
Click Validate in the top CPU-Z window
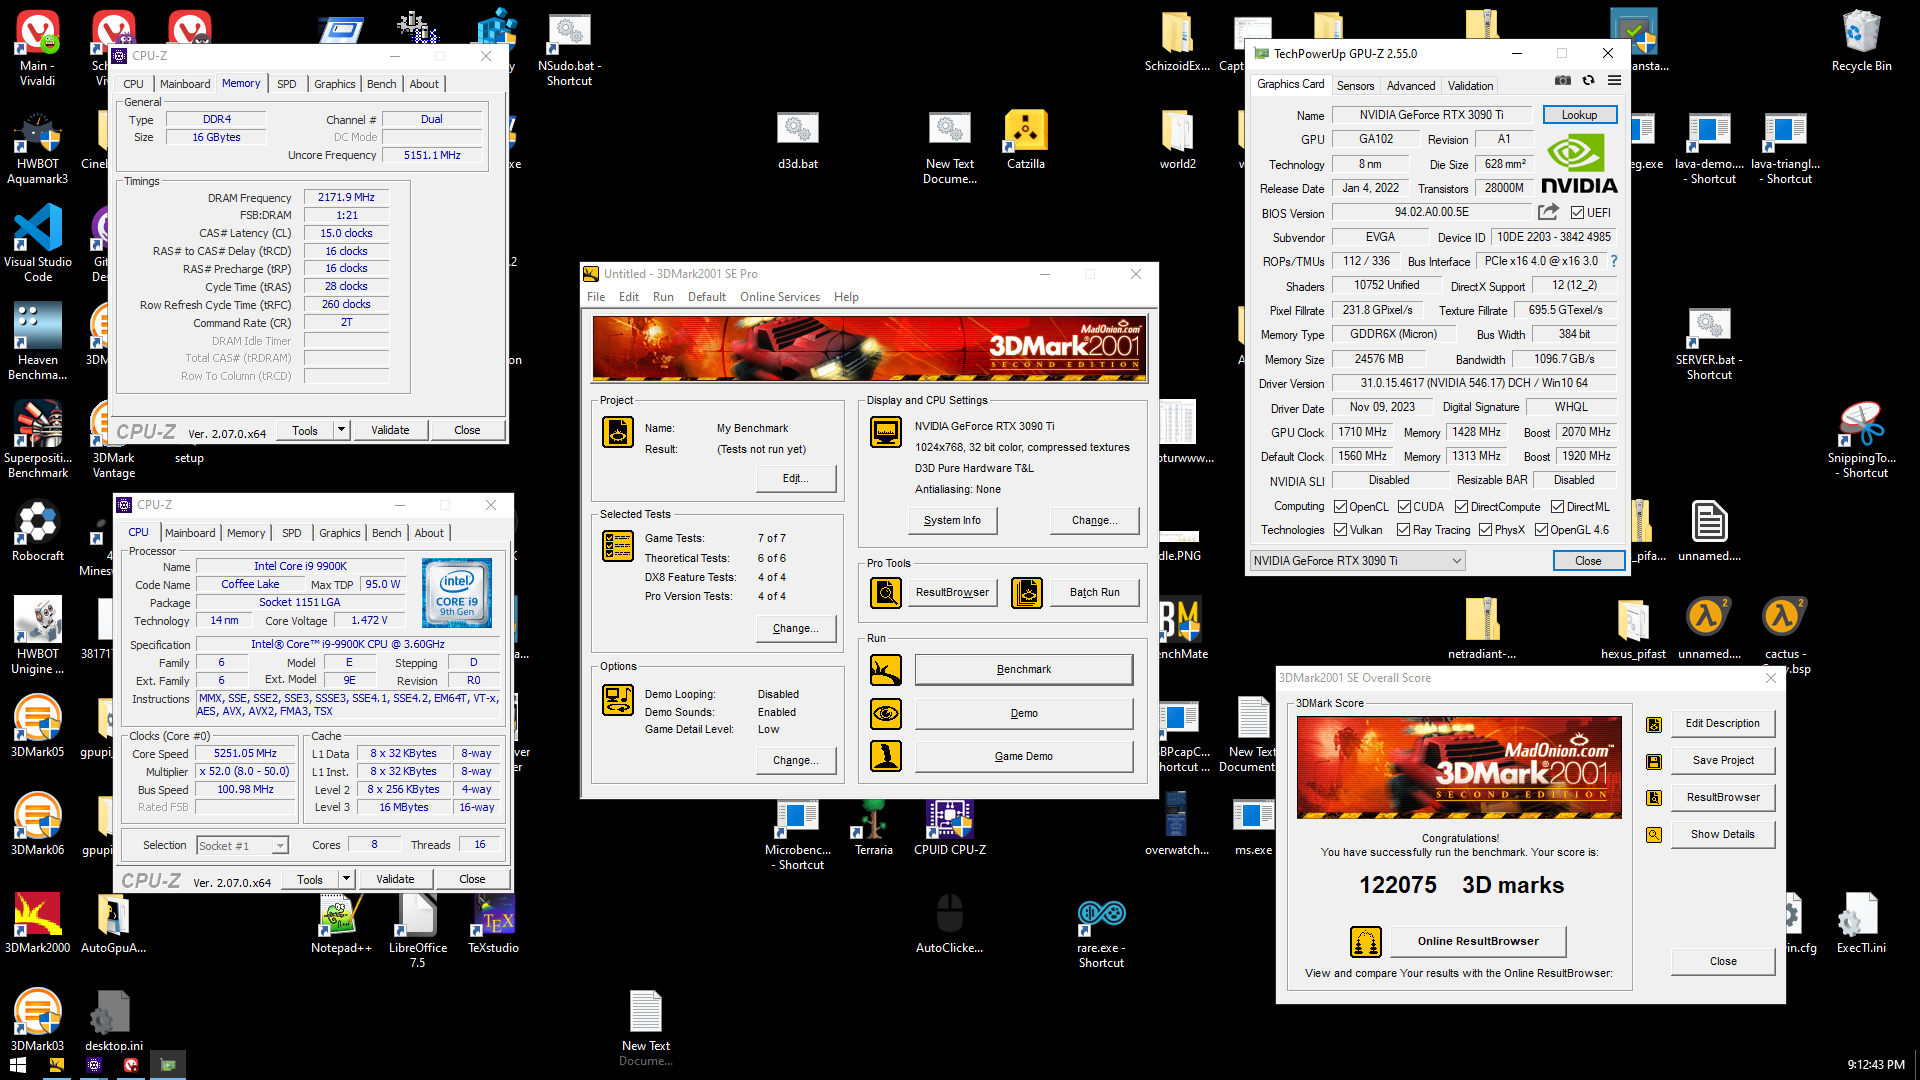tap(390, 430)
